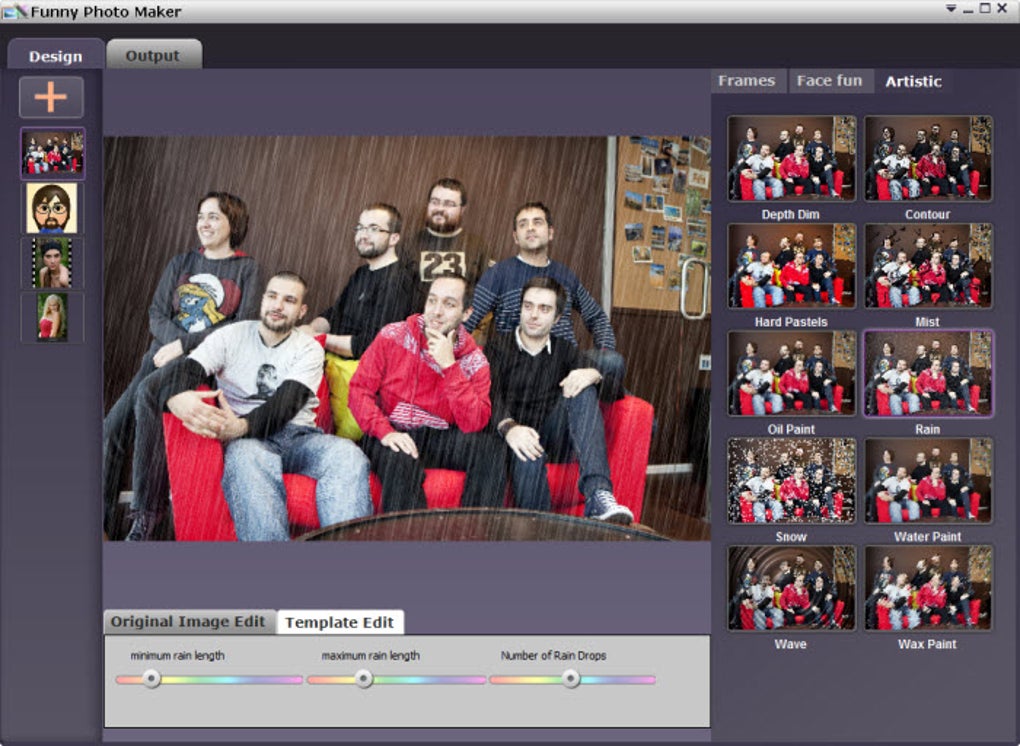This screenshot has width=1020, height=746.
Task: Open the Face fun tab
Action: click(829, 81)
